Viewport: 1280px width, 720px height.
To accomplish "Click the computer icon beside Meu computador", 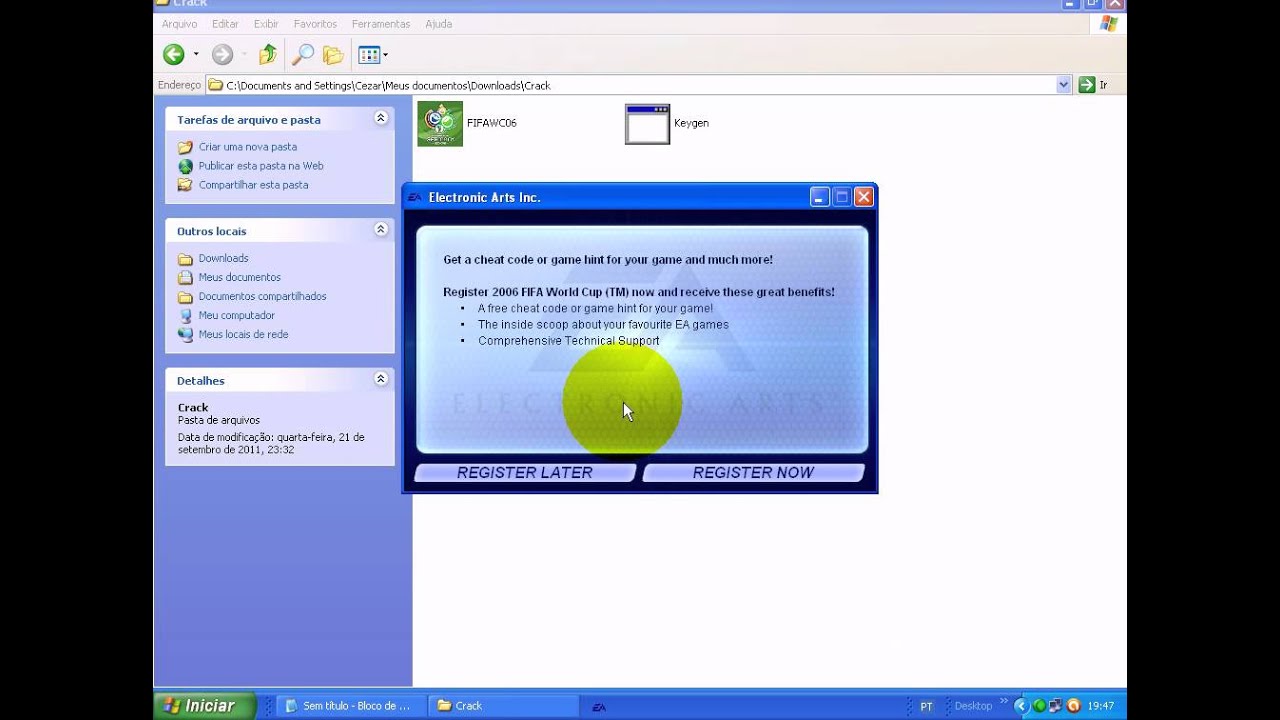I will click(x=185, y=315).
